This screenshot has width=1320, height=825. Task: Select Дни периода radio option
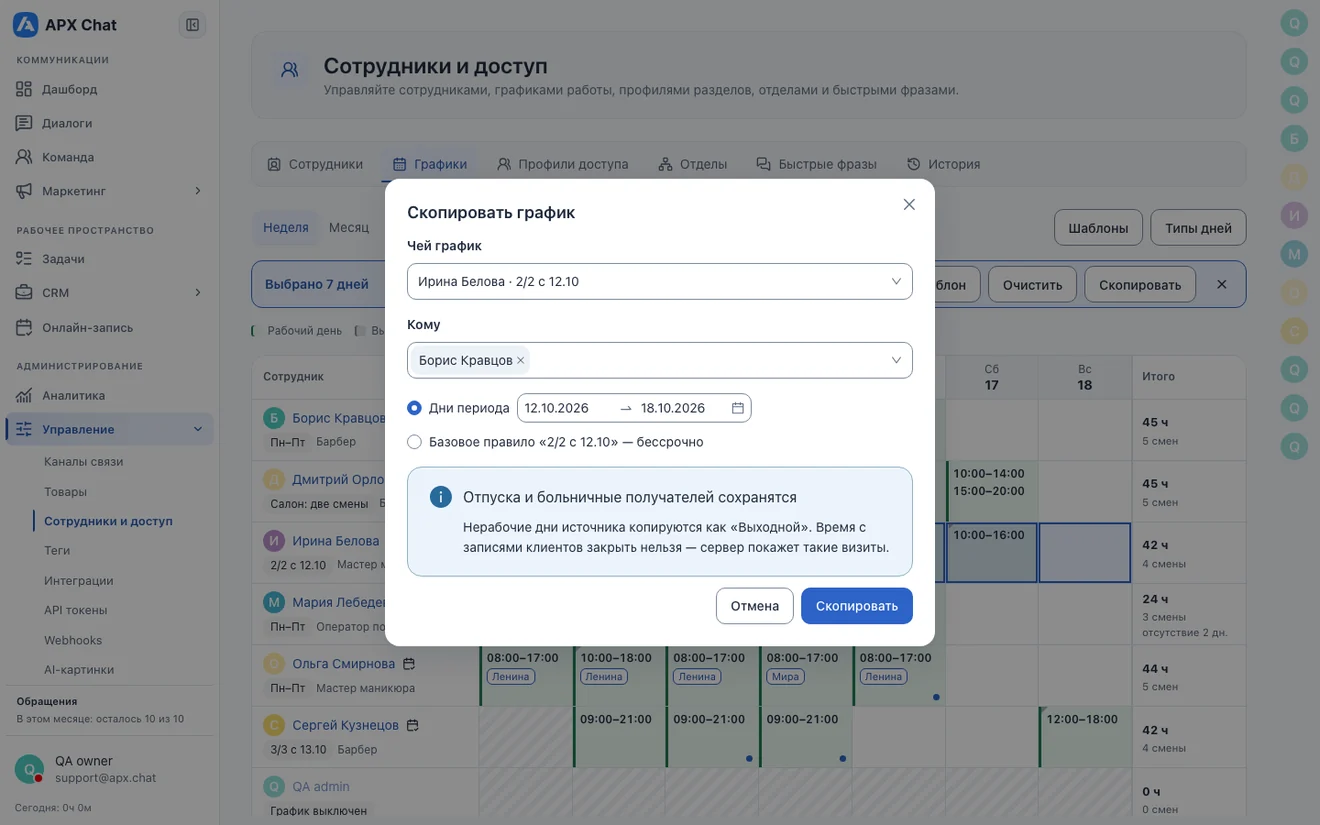pos(414,408)
